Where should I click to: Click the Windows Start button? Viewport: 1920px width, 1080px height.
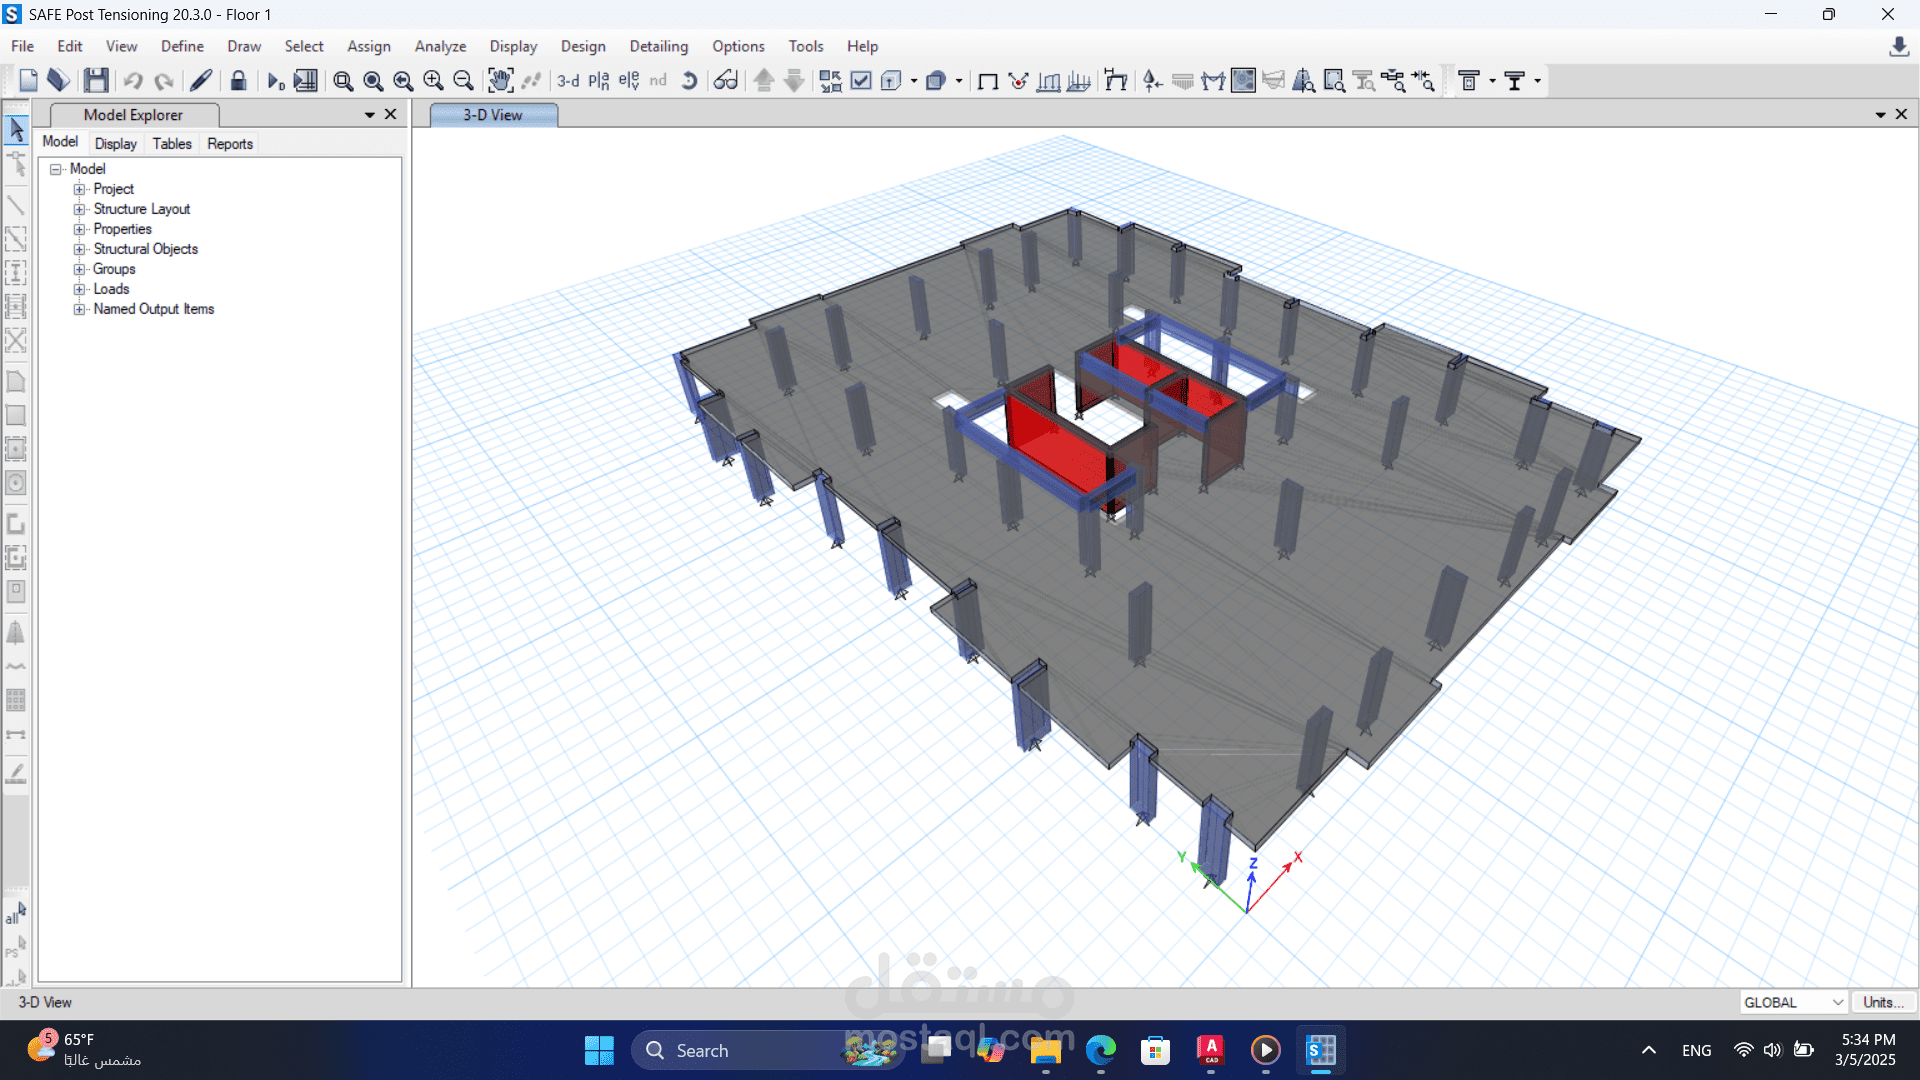pyautogui.click(x=599, y=1050)
